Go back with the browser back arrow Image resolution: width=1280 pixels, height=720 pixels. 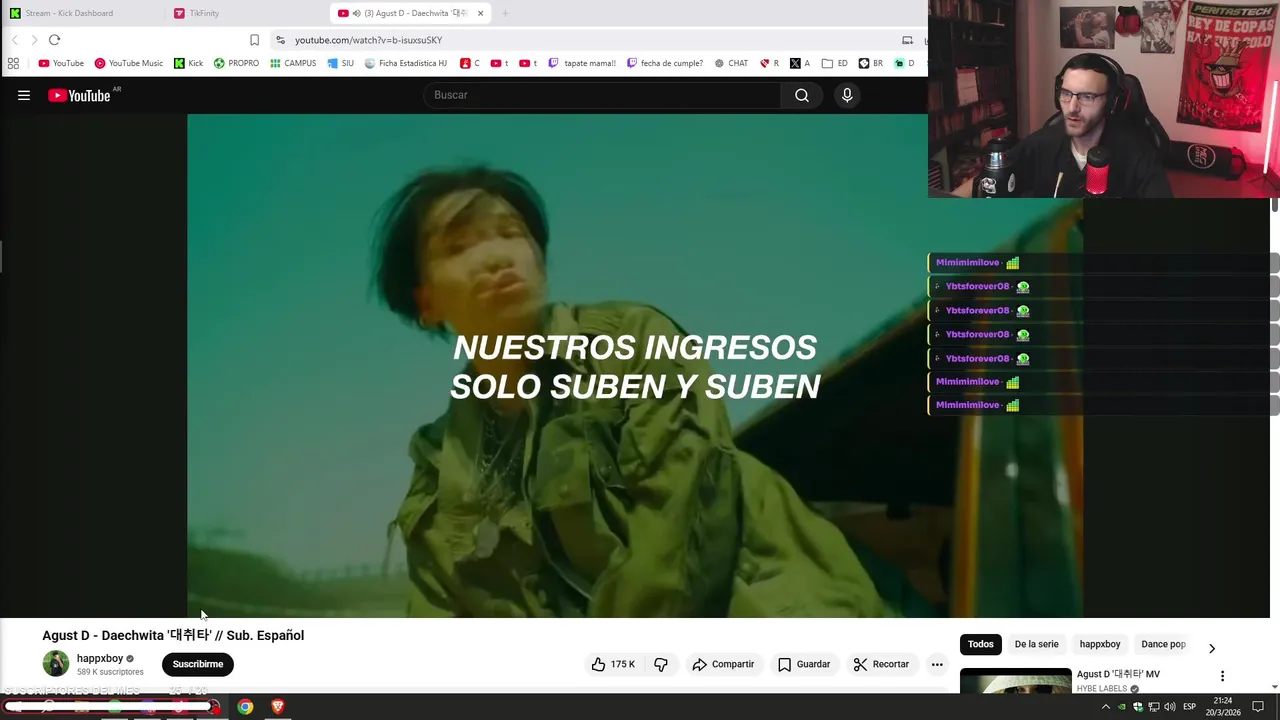pyautogui.click(x=14, y=40)
